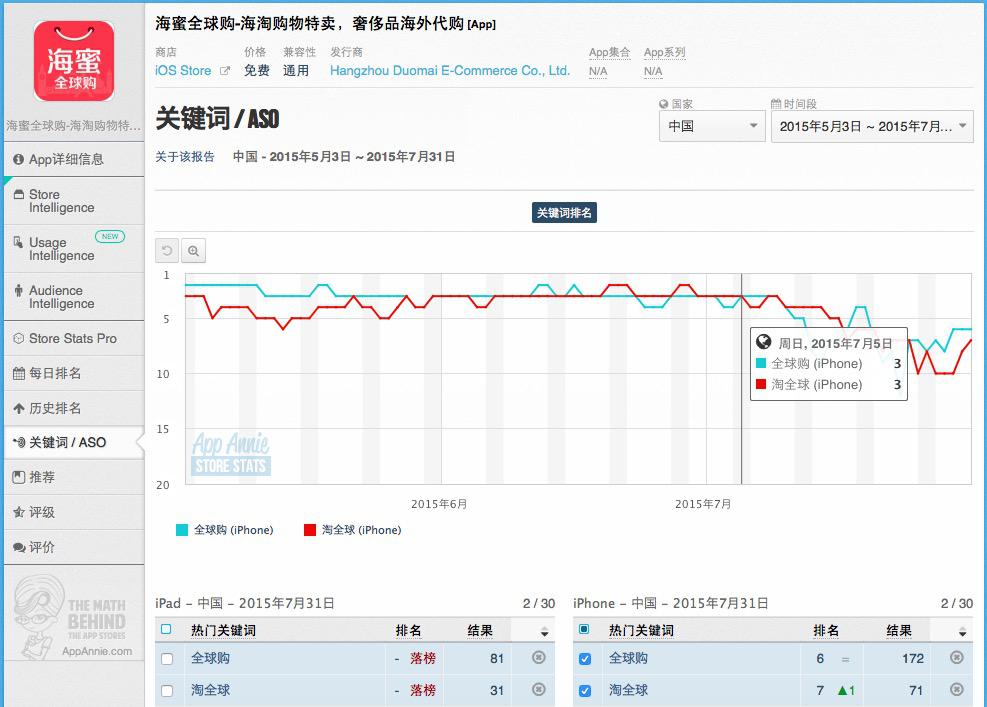Open the 每日排名 daily rankings page

pyautogui.click(x=60, y=374)
